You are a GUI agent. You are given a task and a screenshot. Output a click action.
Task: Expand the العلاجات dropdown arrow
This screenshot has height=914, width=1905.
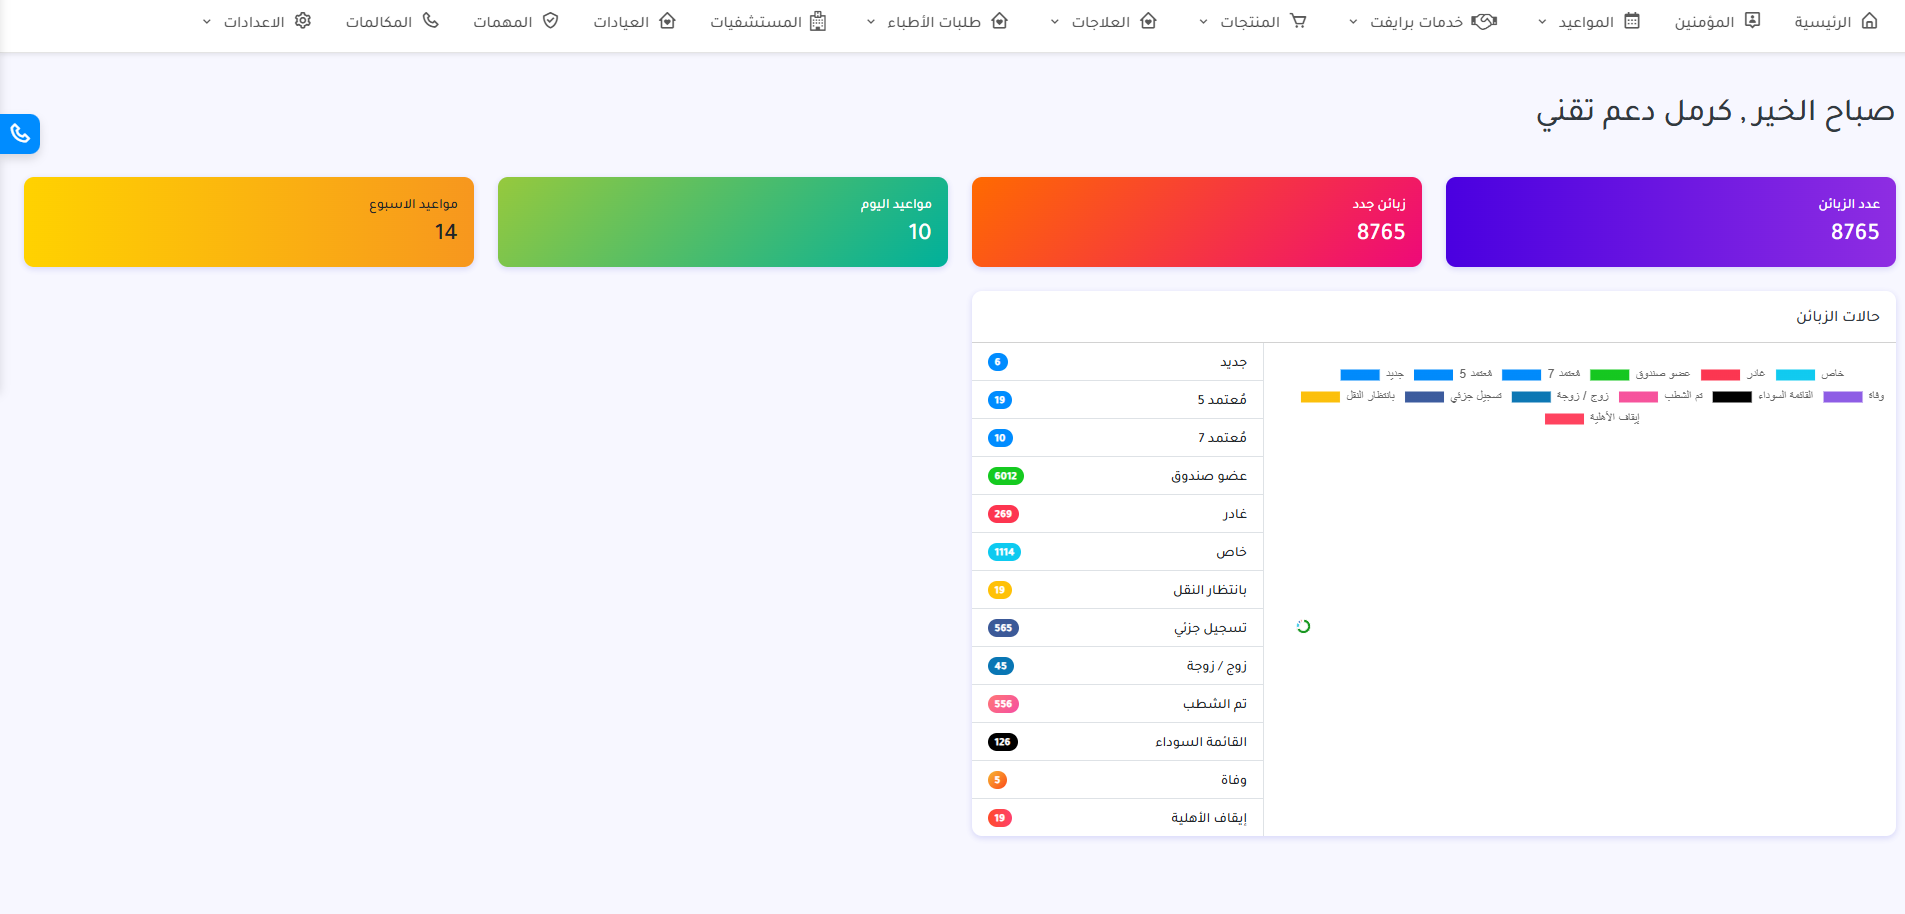click(1054, 22)
